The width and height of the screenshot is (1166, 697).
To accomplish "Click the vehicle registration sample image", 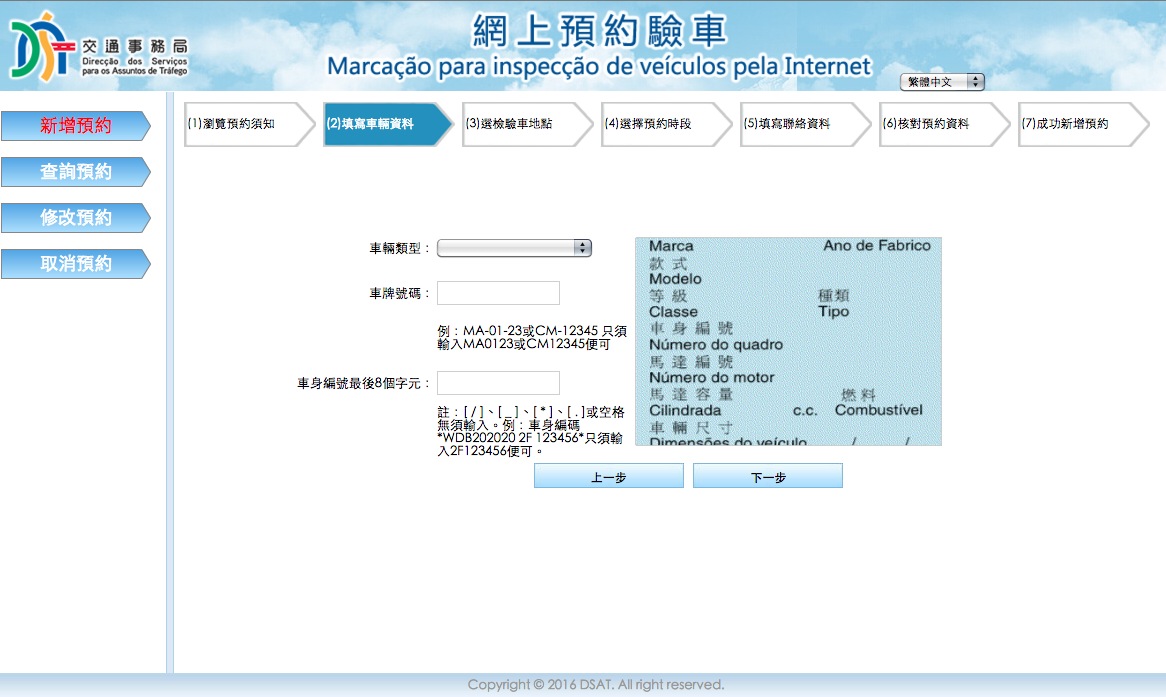I will tap(788, 341).
